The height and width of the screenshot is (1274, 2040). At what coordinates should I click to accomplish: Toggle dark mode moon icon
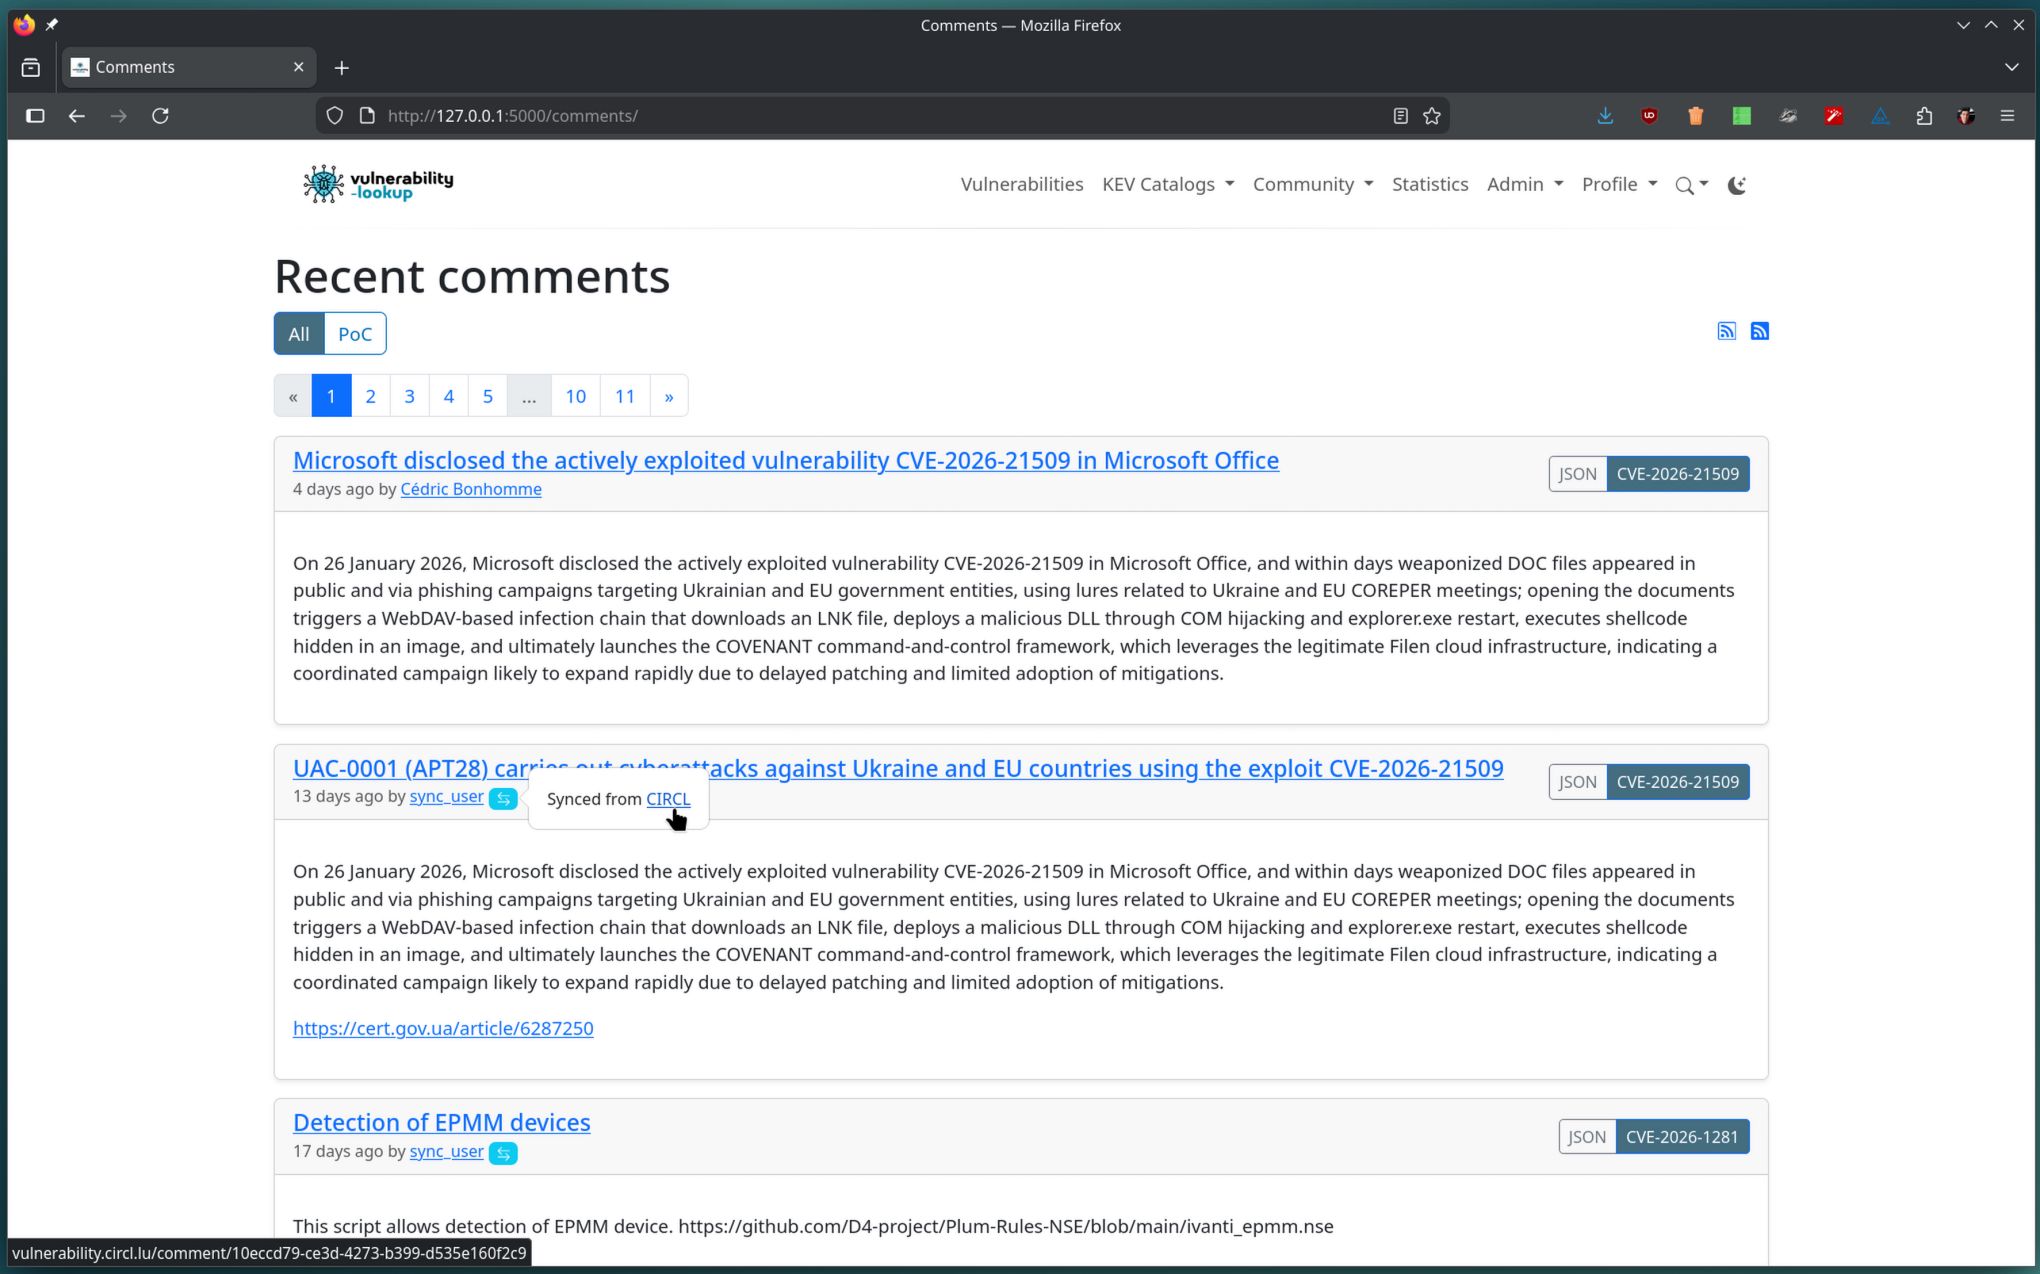pyautogui.click(x=1737, y=185)
